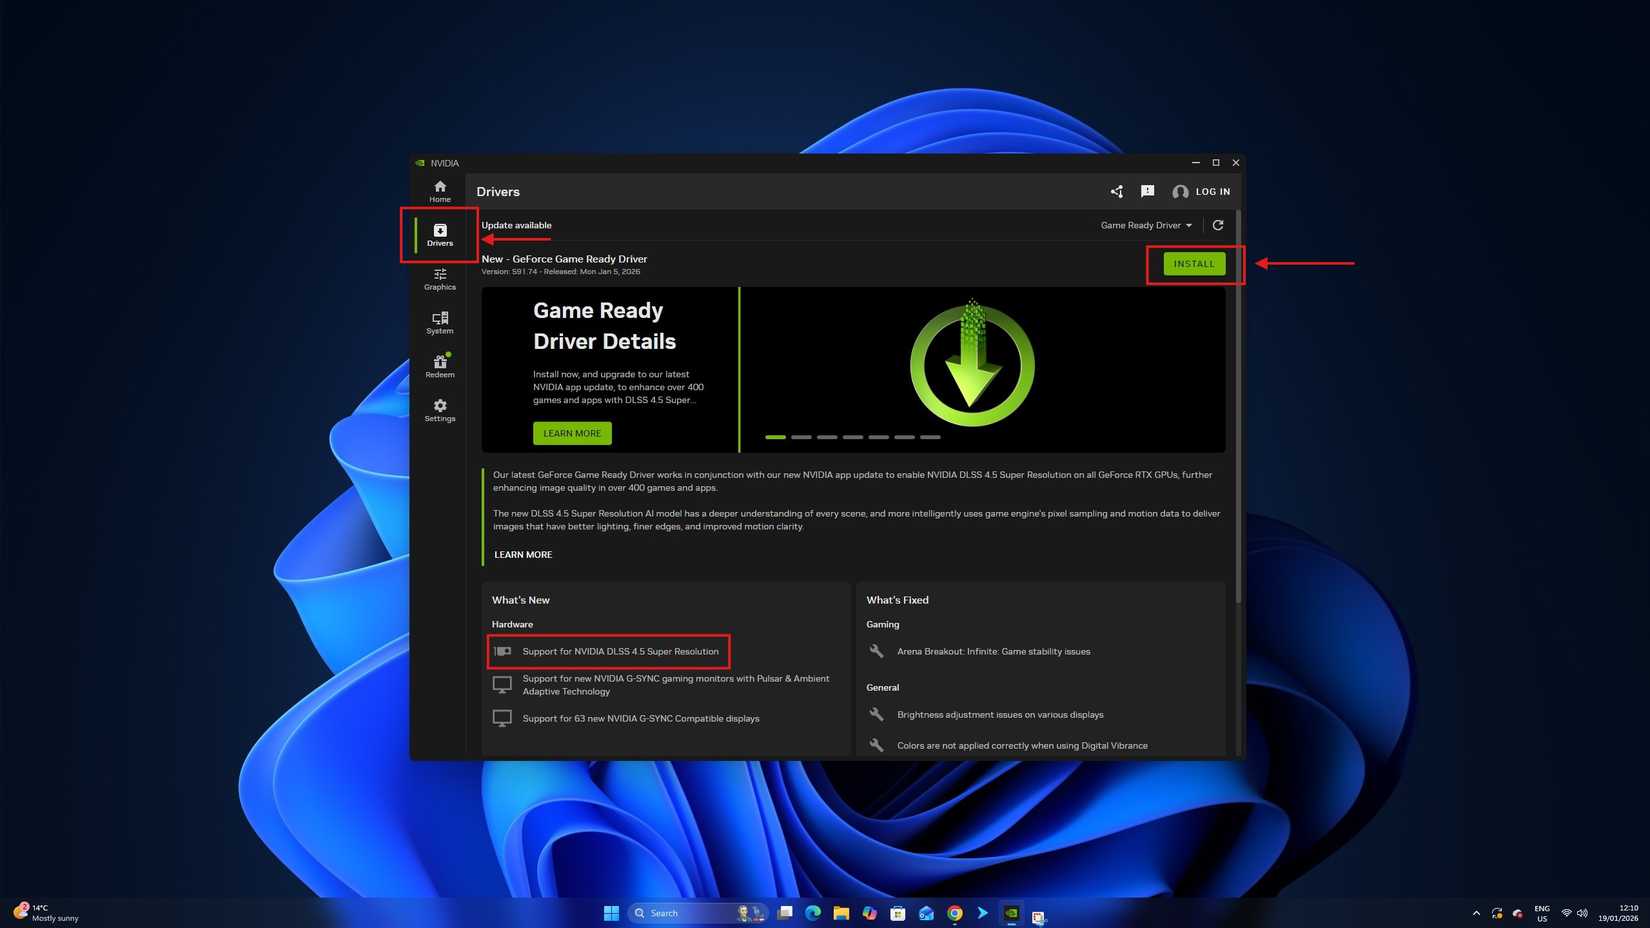The image size is (1650, 928).
Task: Switch to the Drivers section
Action: point(440,236)
